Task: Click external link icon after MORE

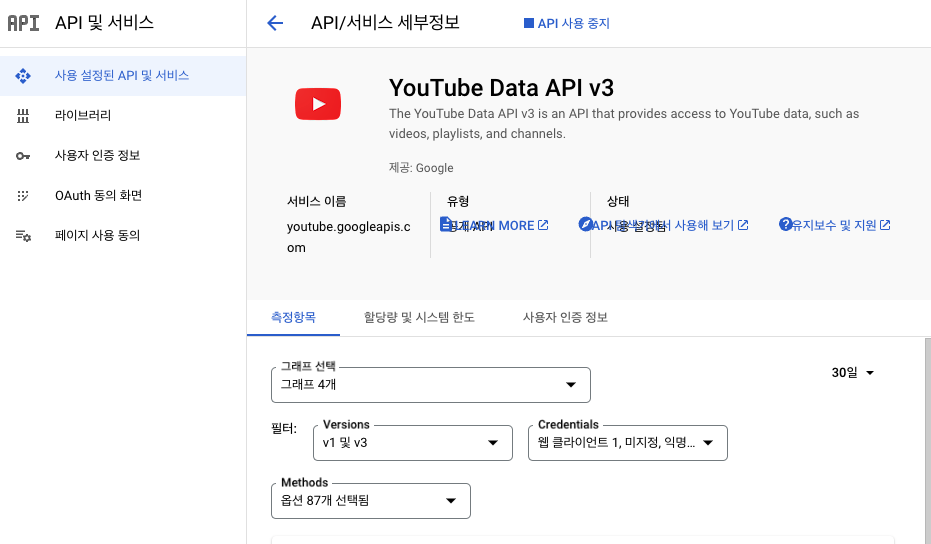Action: pos(543,225)
